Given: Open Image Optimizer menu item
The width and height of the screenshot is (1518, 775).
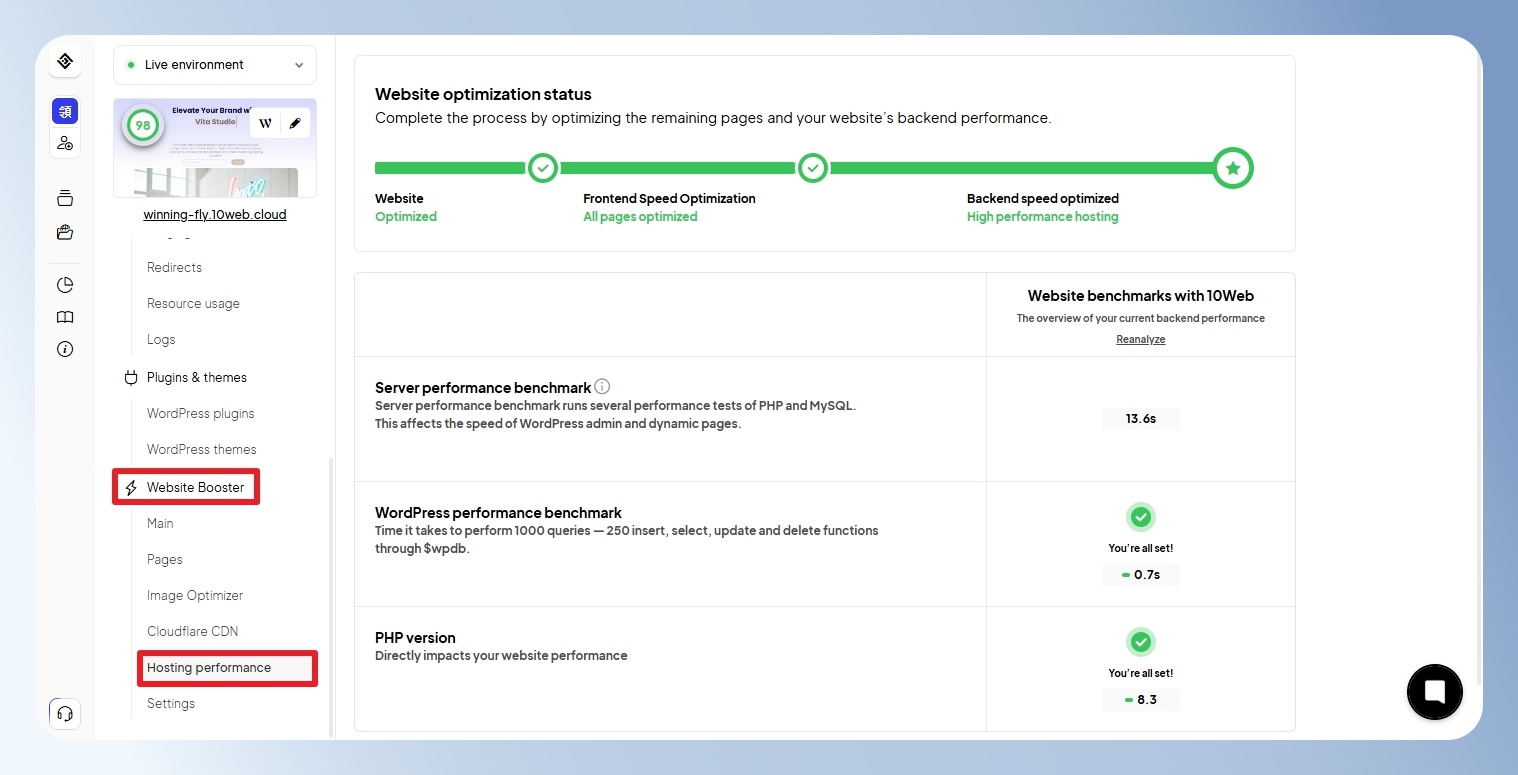Looking at the screenshot, I should coord(195,595).
